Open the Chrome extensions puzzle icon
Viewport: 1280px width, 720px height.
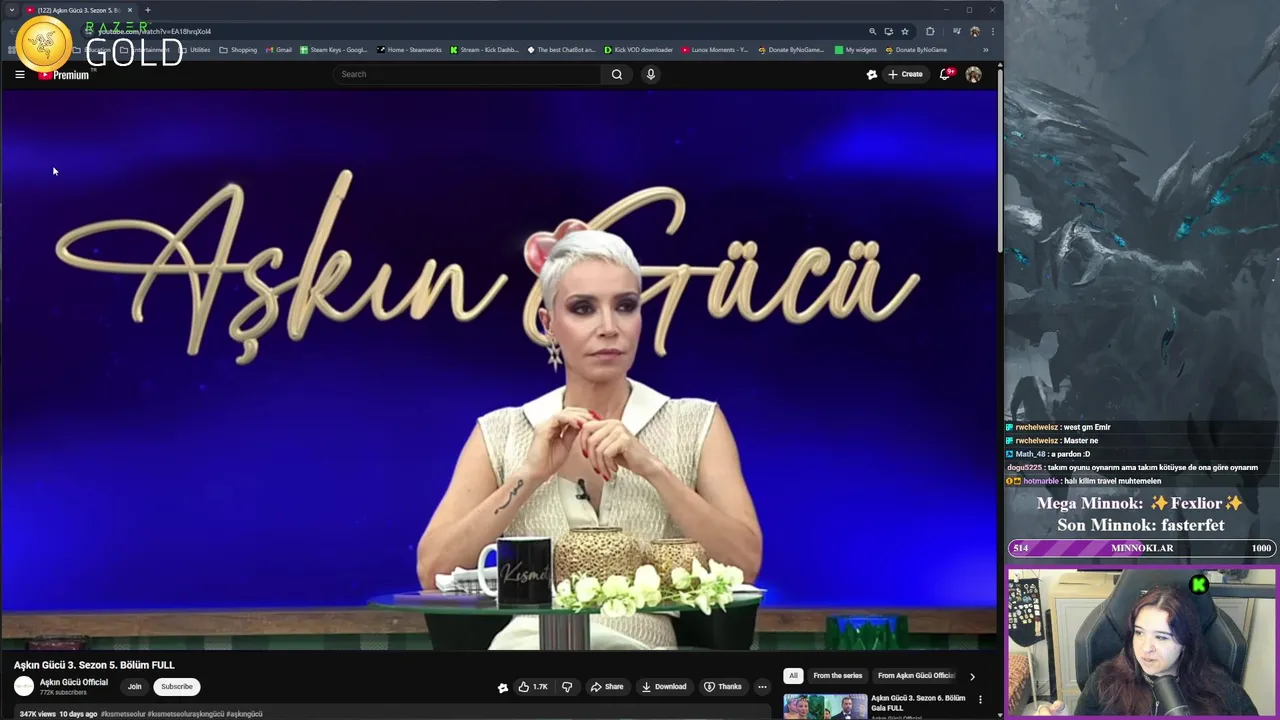(x=930, y=31)
